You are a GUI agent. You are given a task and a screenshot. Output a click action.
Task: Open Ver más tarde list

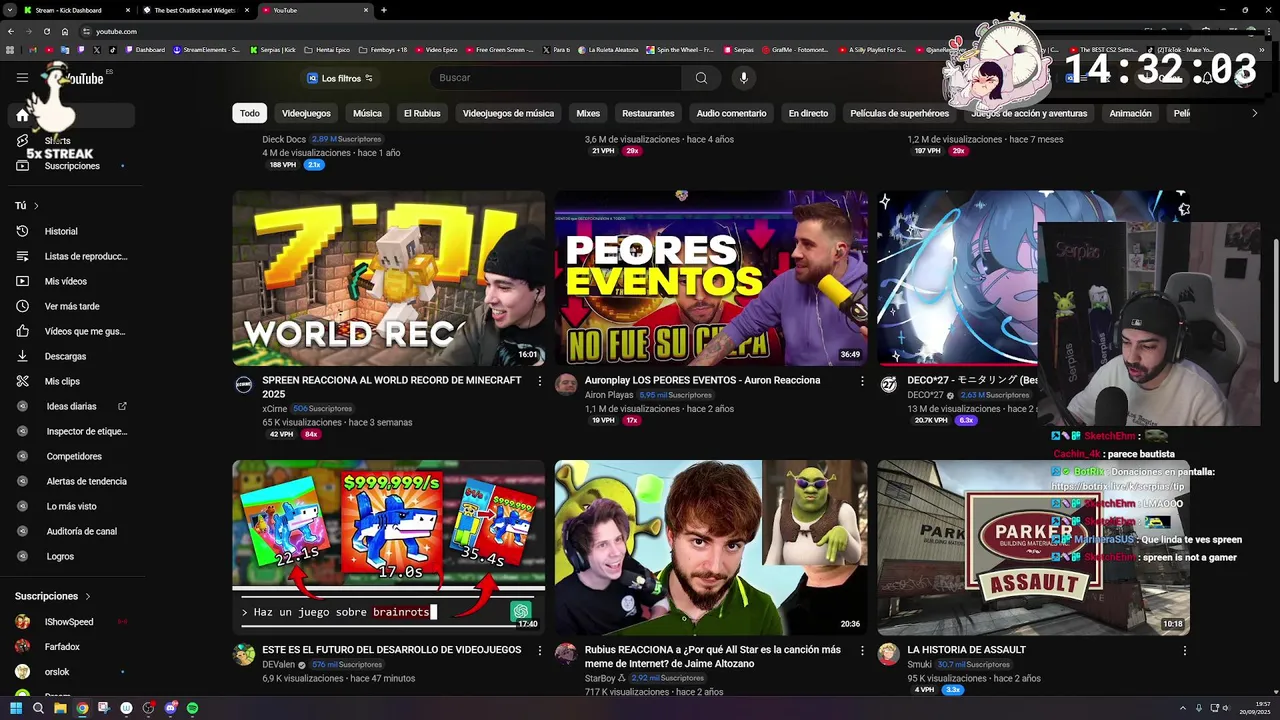click(72, 306)
